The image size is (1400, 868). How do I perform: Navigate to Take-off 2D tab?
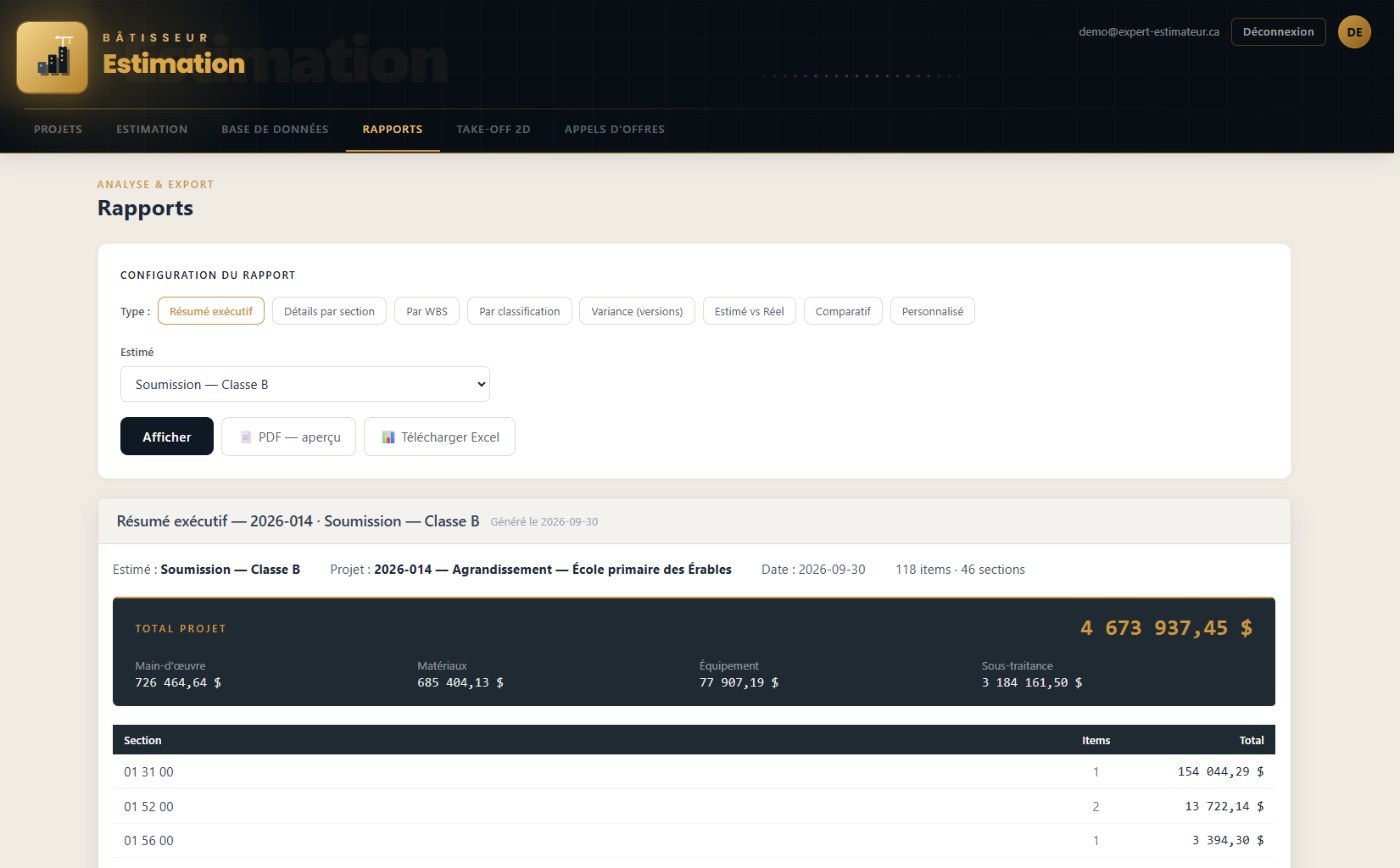click(493, 129)
